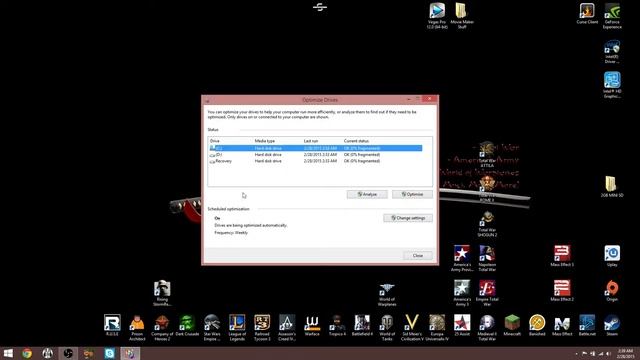Click the Optimize button

click(x=412, y=194)
